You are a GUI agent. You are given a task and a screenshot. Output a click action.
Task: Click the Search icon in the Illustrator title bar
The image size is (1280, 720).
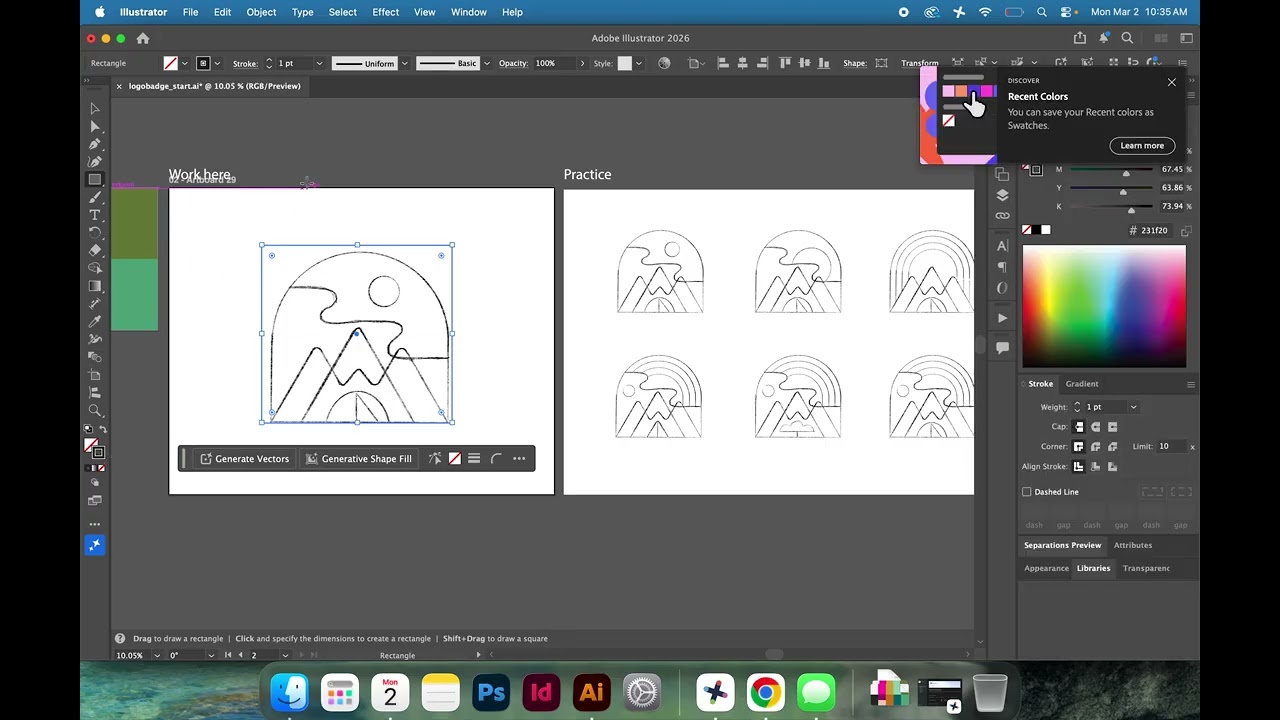[1127, 38]
